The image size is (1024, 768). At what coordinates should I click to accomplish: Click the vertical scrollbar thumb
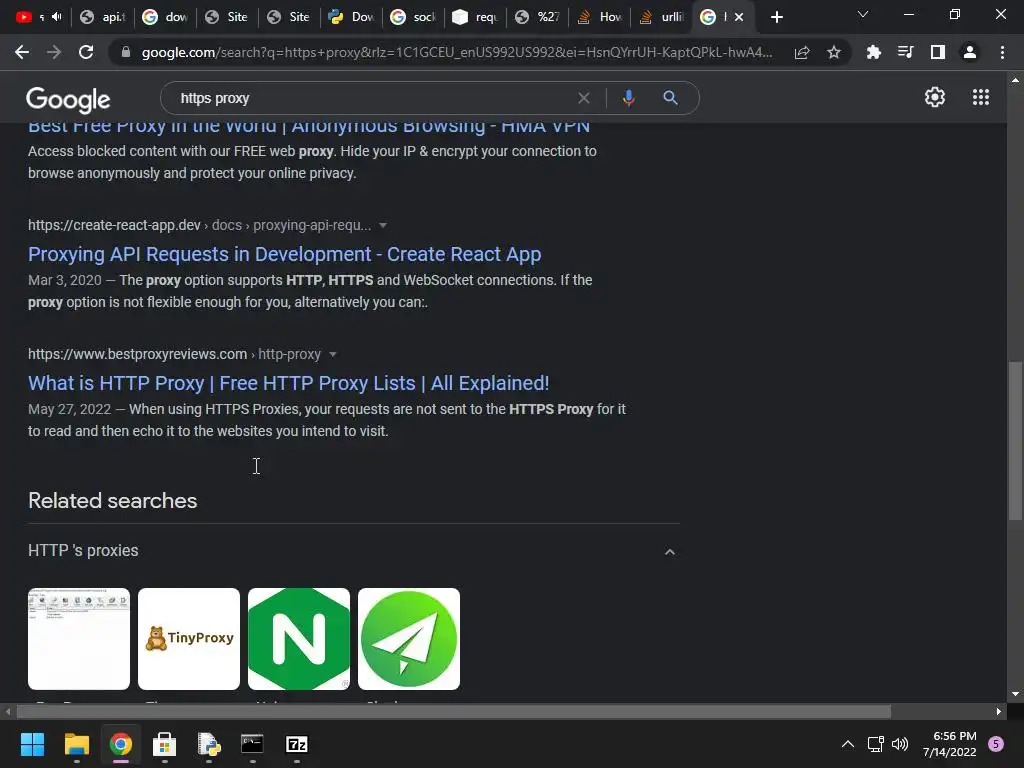(x=1014, y=441)
